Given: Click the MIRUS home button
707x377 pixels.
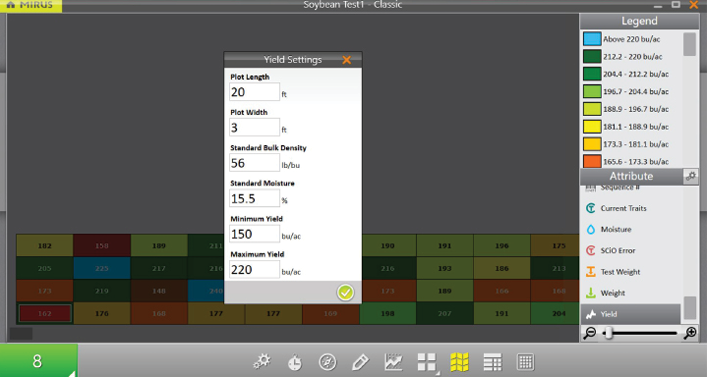Looking at the screenshot, I should pos(31,5).
